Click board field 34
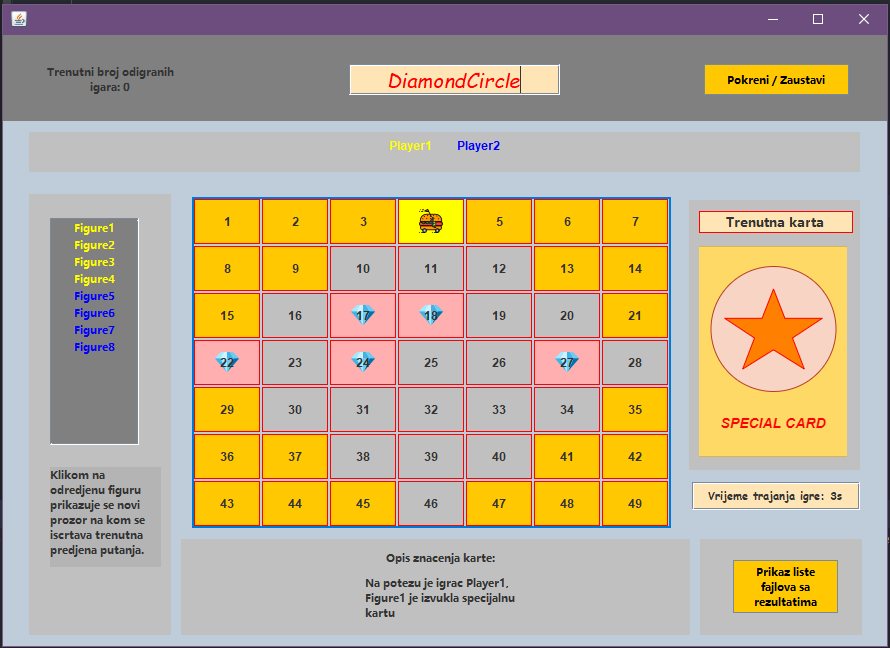The height and width of the screenshot is (648, 890). (x=566, y=410)
